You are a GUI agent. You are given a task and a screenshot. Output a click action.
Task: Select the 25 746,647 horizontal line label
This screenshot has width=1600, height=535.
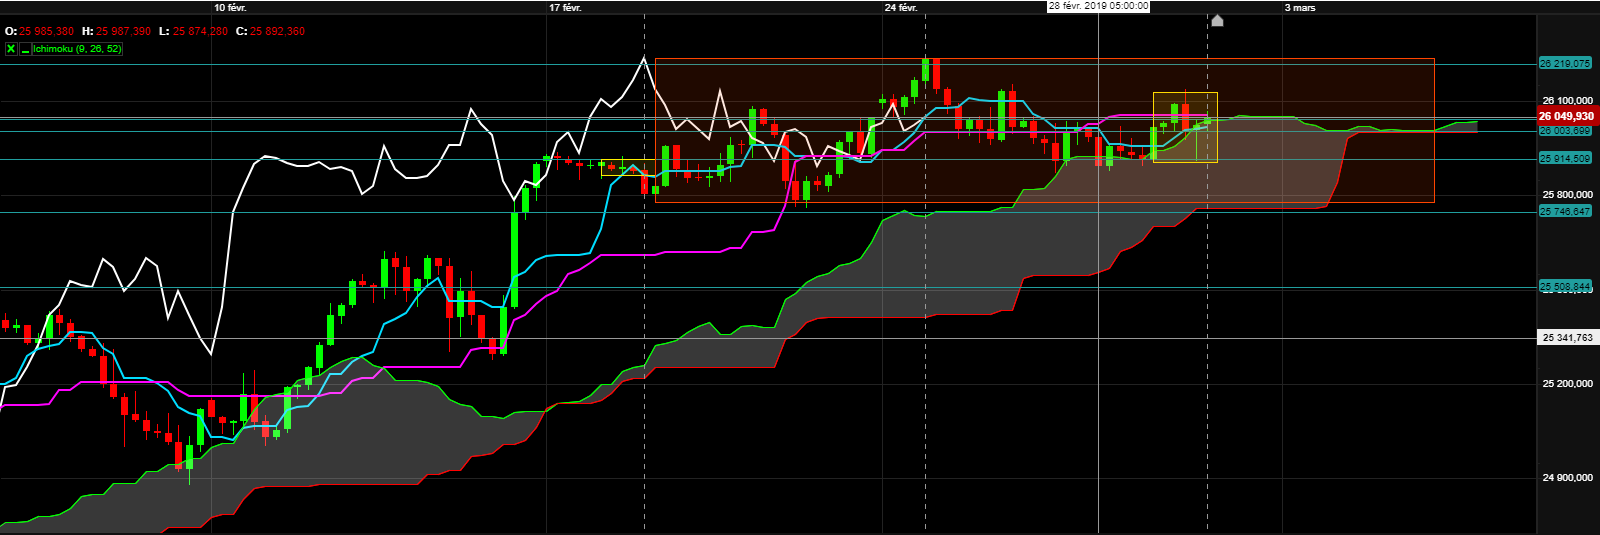click(1565, 211)
